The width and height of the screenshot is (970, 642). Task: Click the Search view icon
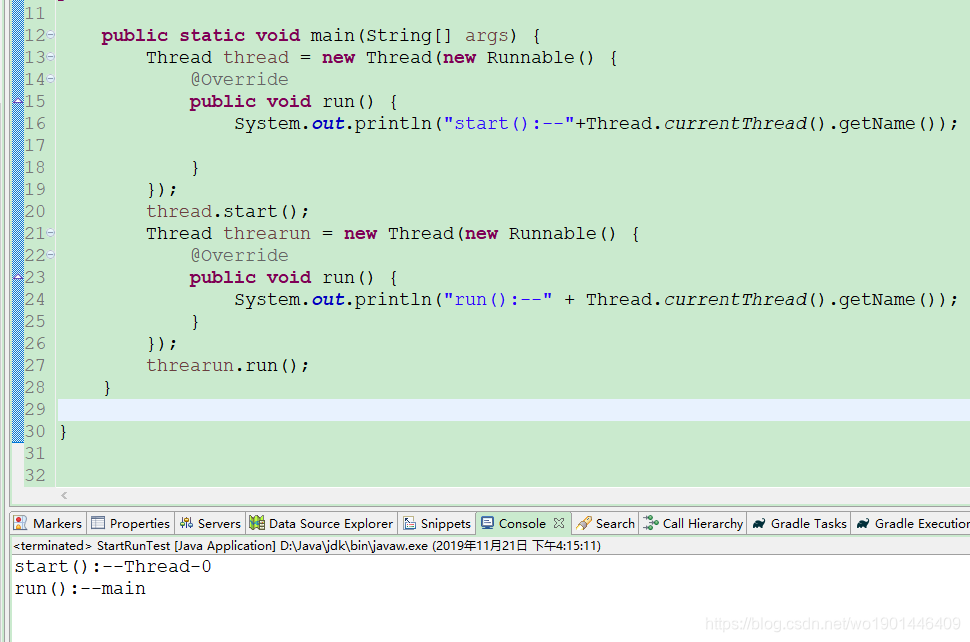(581, 523)
